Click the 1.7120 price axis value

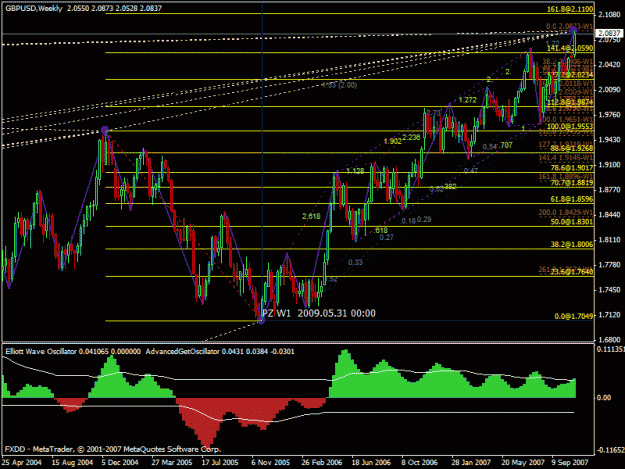pos(609,315)
